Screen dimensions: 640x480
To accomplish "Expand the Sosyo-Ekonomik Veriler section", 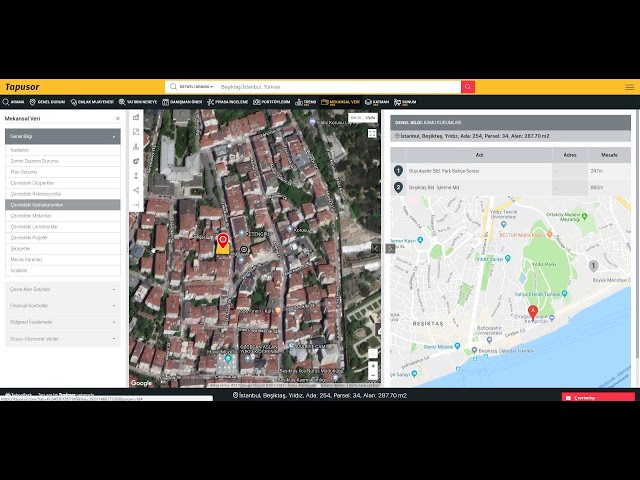I will pos(62,339).
